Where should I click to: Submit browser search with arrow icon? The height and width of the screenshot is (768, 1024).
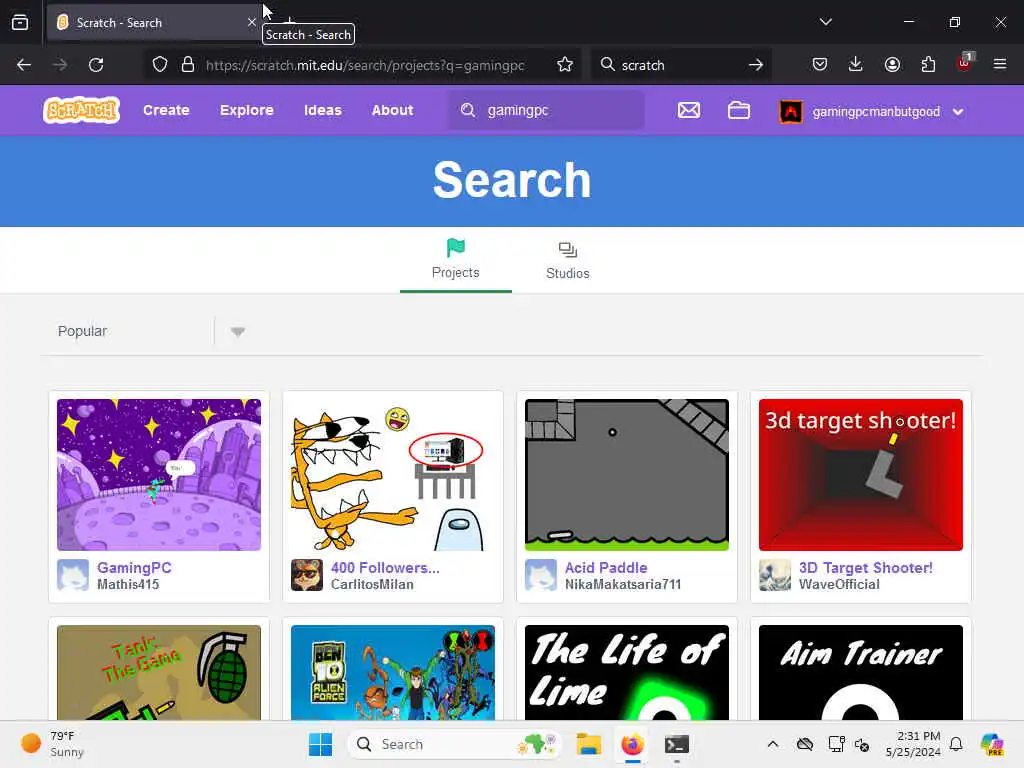pos(756,65)
